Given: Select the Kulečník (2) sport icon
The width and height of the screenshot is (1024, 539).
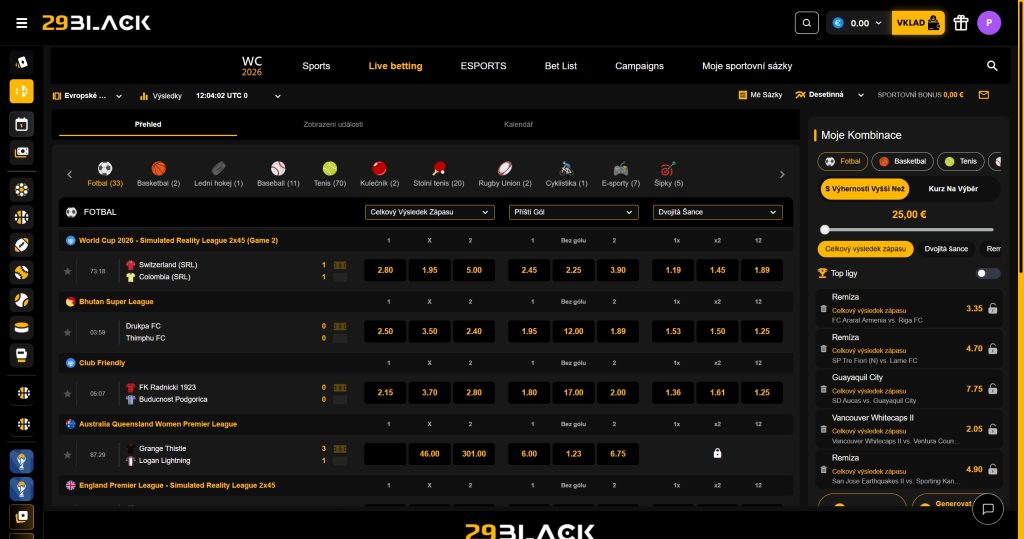Looking at the screenshot, I should [379, 174].
